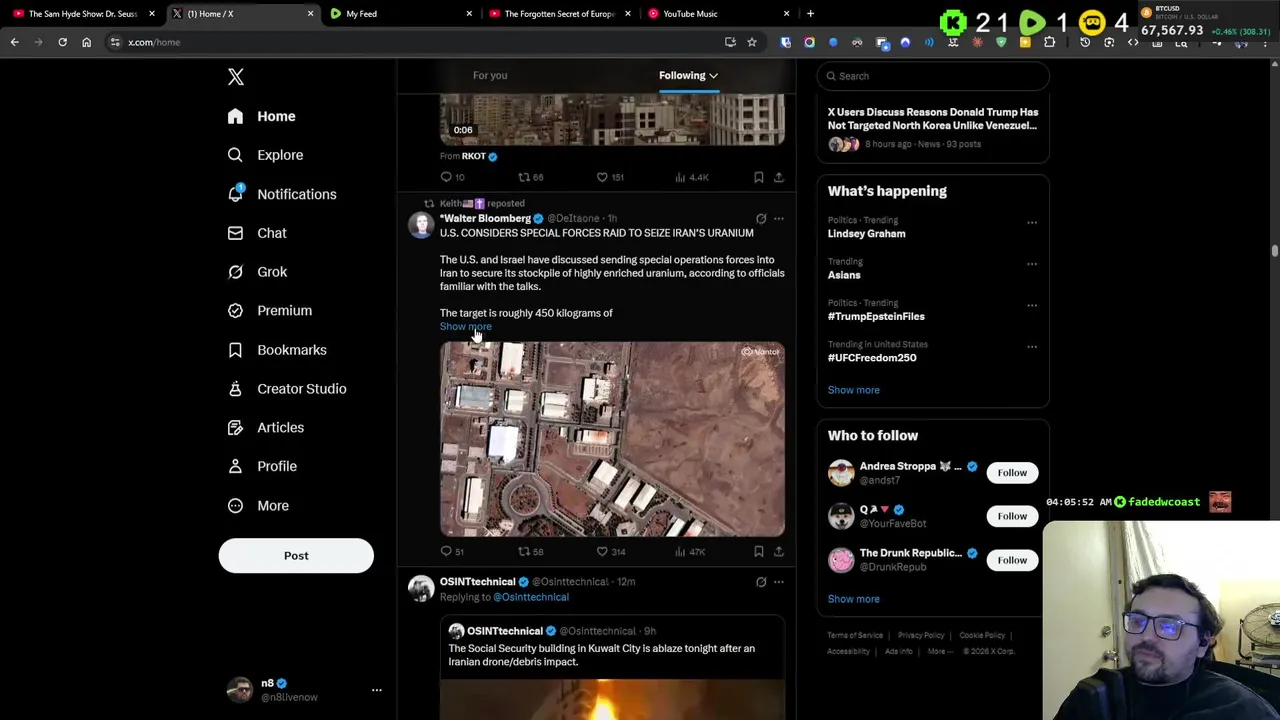The height and width of the screenshot is (720, 1280).
Task: Bookmark the RKOT video post
Action: (x=759, y=177)
